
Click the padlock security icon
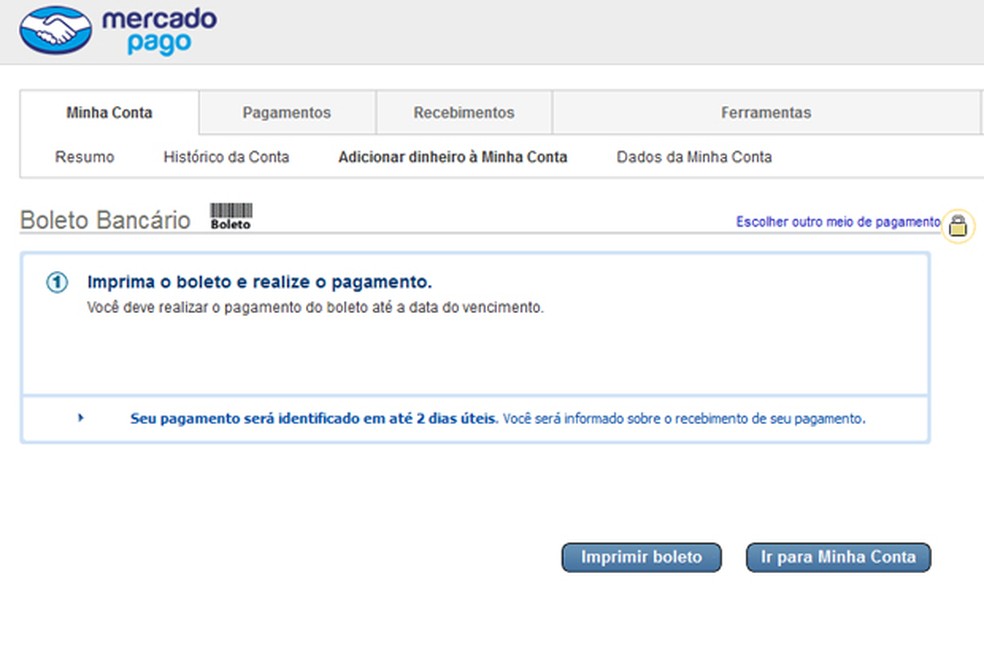(958, 225)
